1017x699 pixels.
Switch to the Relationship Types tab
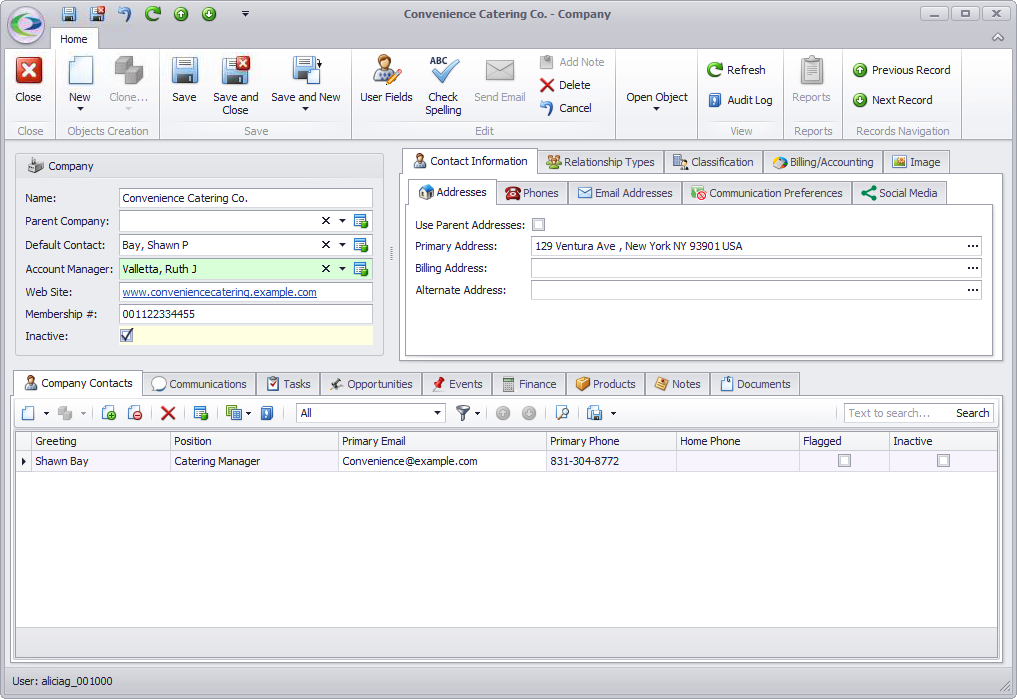(601, 162)
